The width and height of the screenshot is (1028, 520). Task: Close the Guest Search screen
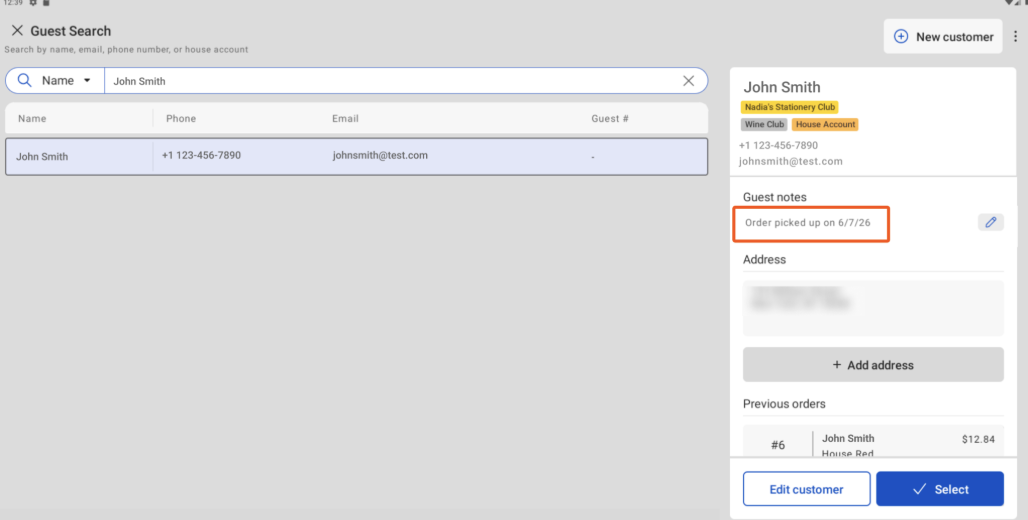click(17, 31)
